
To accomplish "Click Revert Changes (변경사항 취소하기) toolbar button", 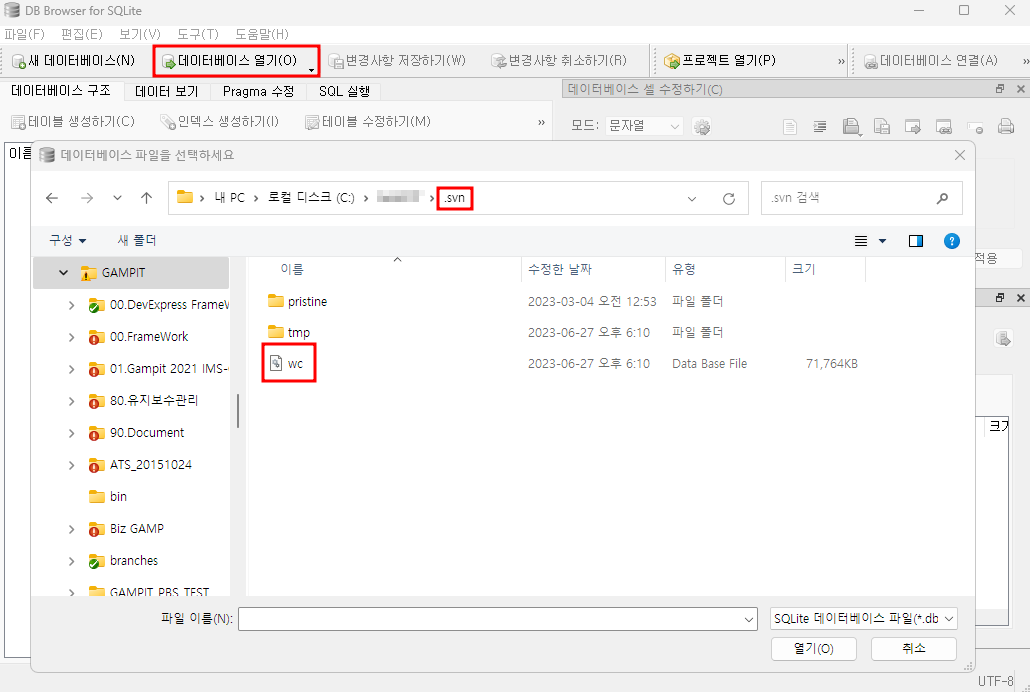I will (x=560, y=61).
